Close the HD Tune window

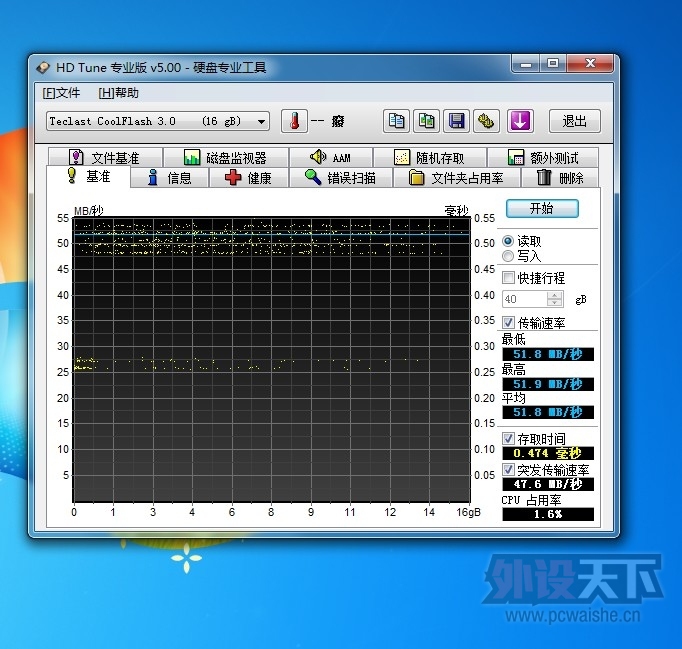click(x=590, y=64)
